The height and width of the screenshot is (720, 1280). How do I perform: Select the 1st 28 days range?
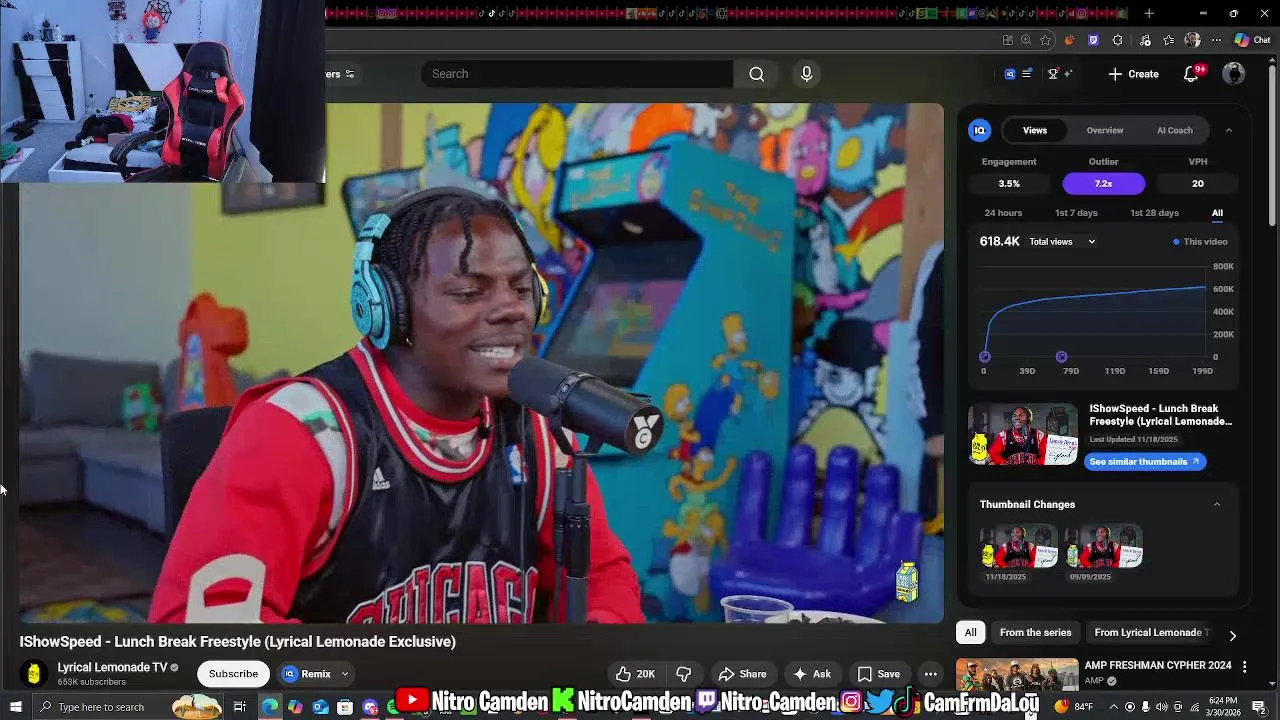(x=1154, y=213)
